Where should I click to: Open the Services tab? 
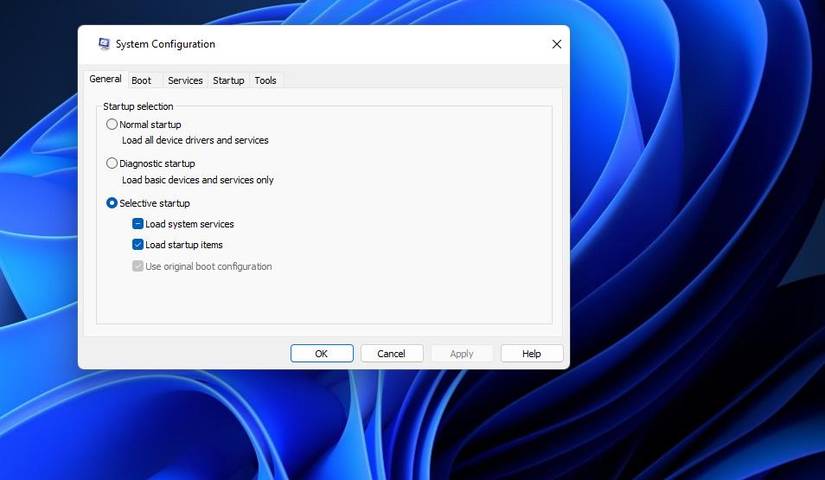point(185,81)
